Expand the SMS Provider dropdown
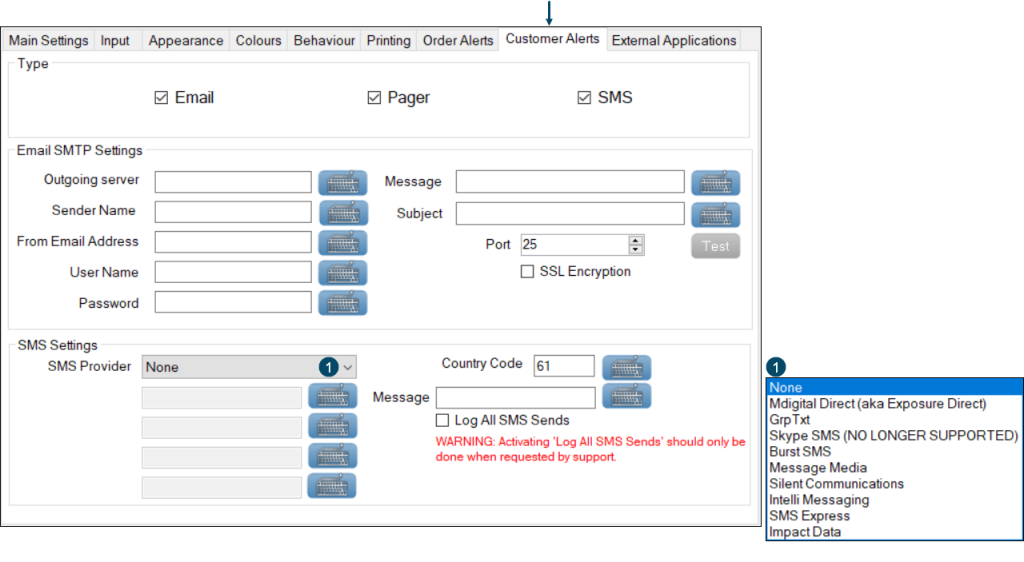The height and width of the screenshot is (562, 1024). [347, 367]
